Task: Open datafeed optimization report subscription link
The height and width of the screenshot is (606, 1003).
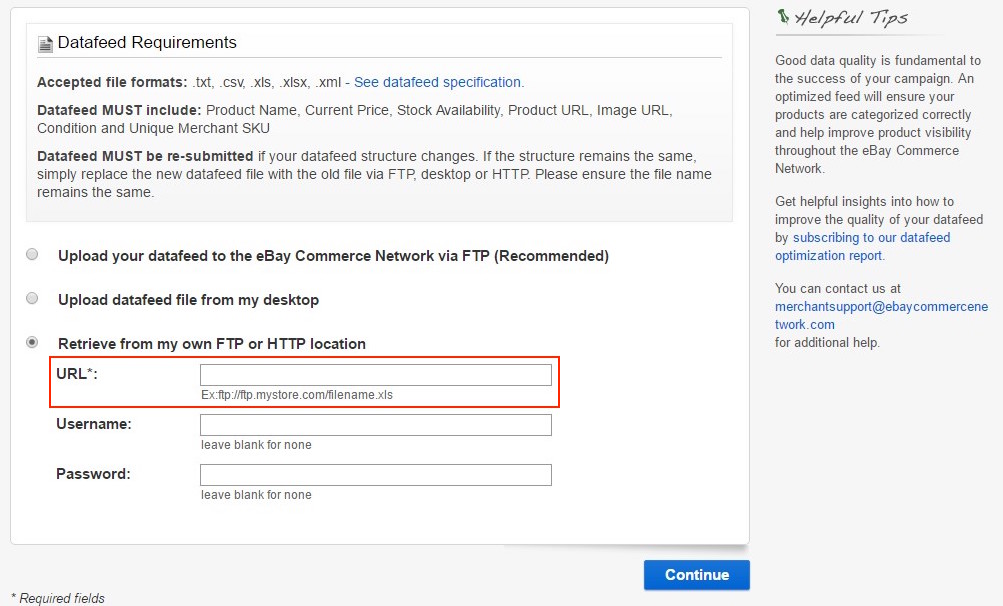Action: click(863, 246)
